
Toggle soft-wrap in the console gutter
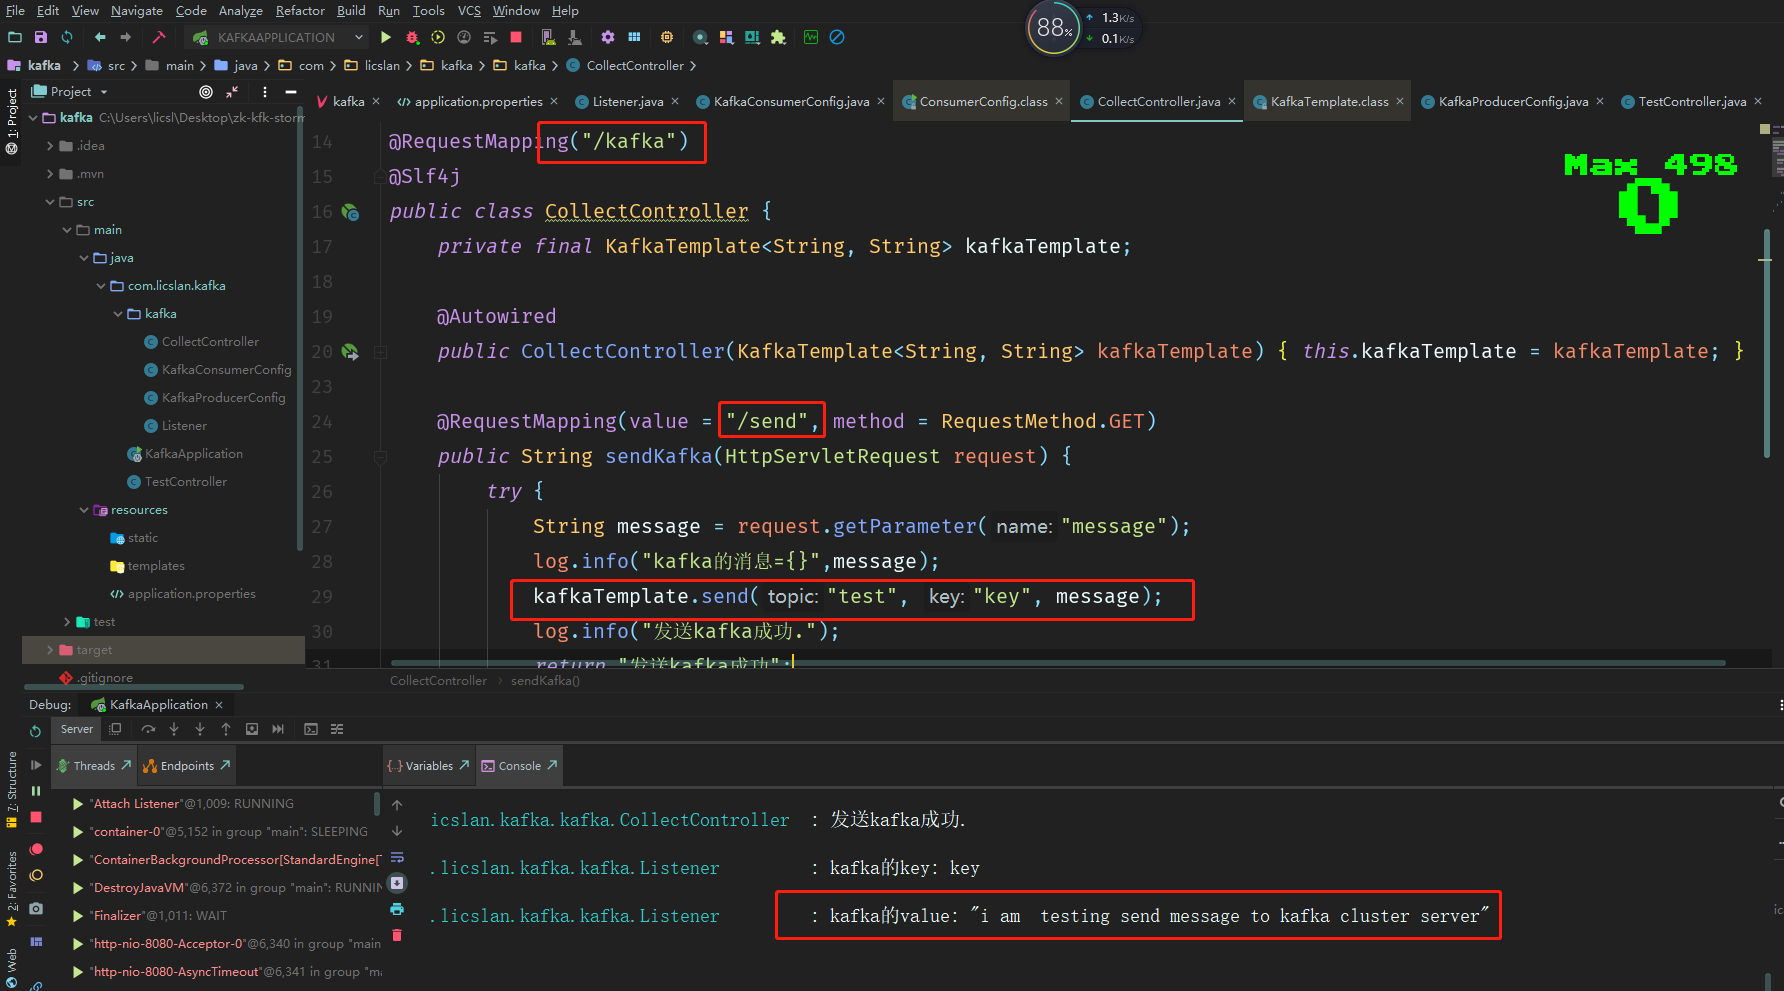pyautogui.click(x=397, y=857)
